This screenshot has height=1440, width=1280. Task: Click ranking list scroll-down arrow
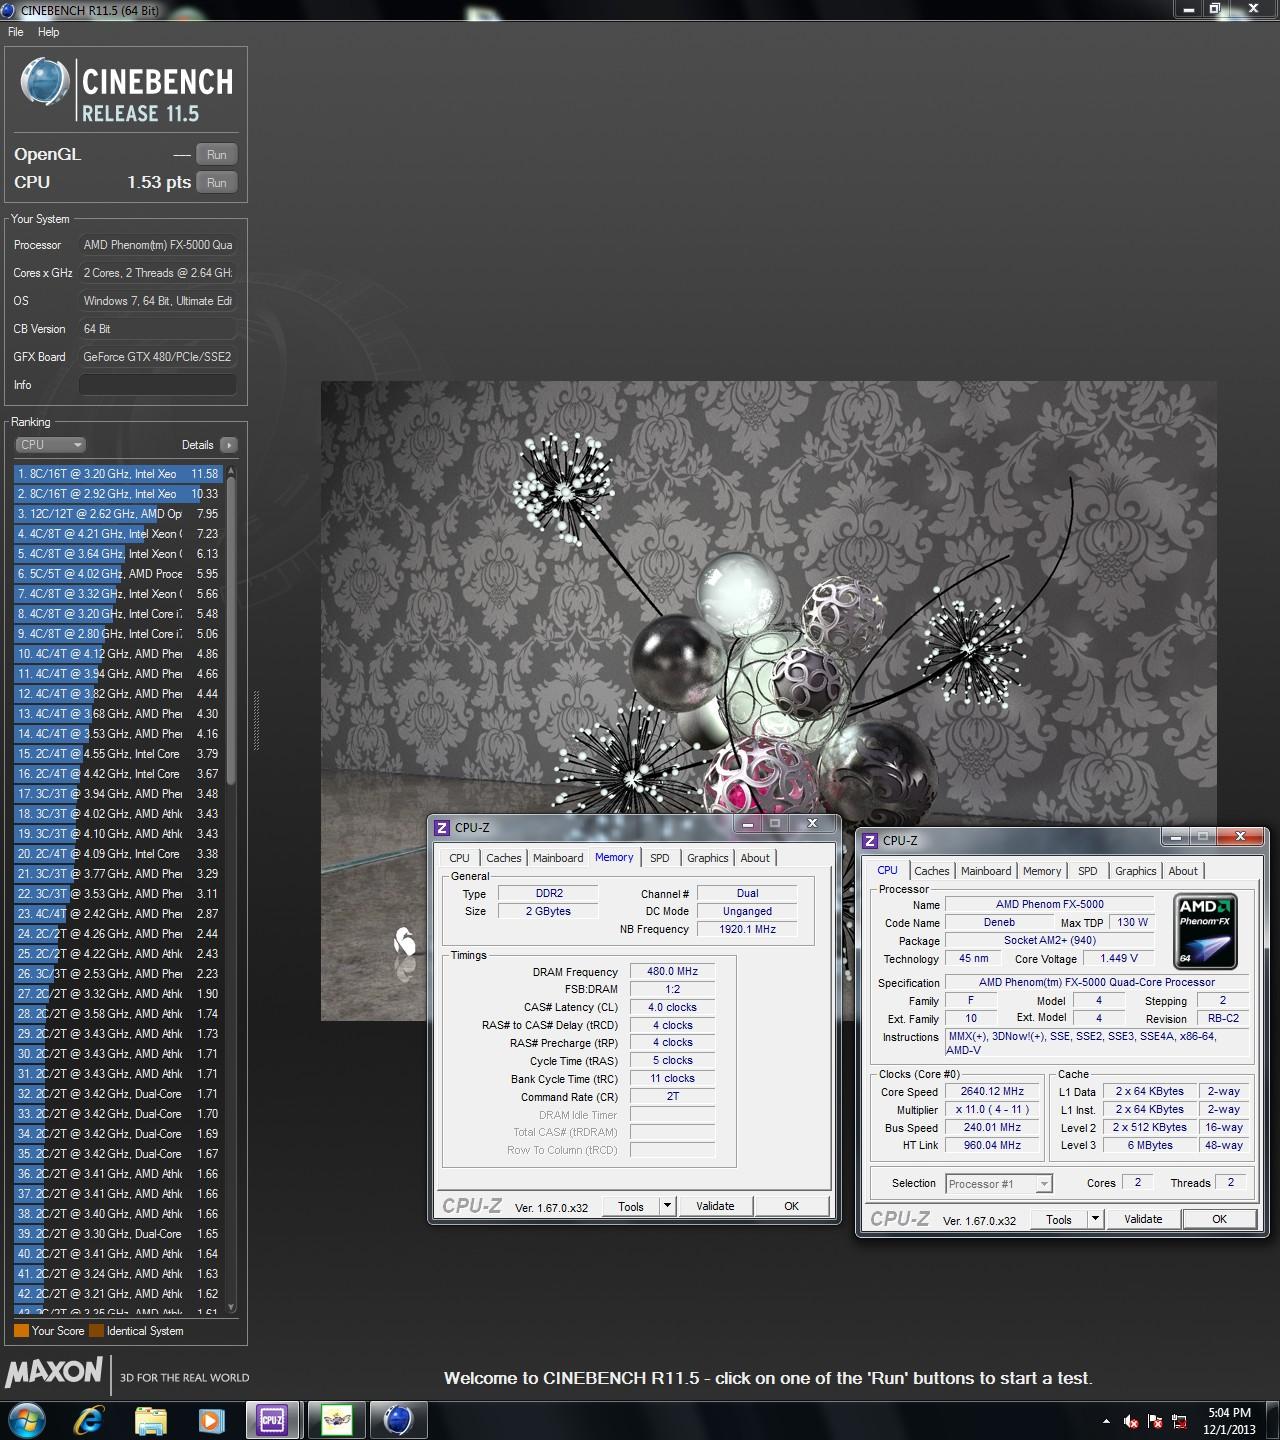coord(232,1306)
